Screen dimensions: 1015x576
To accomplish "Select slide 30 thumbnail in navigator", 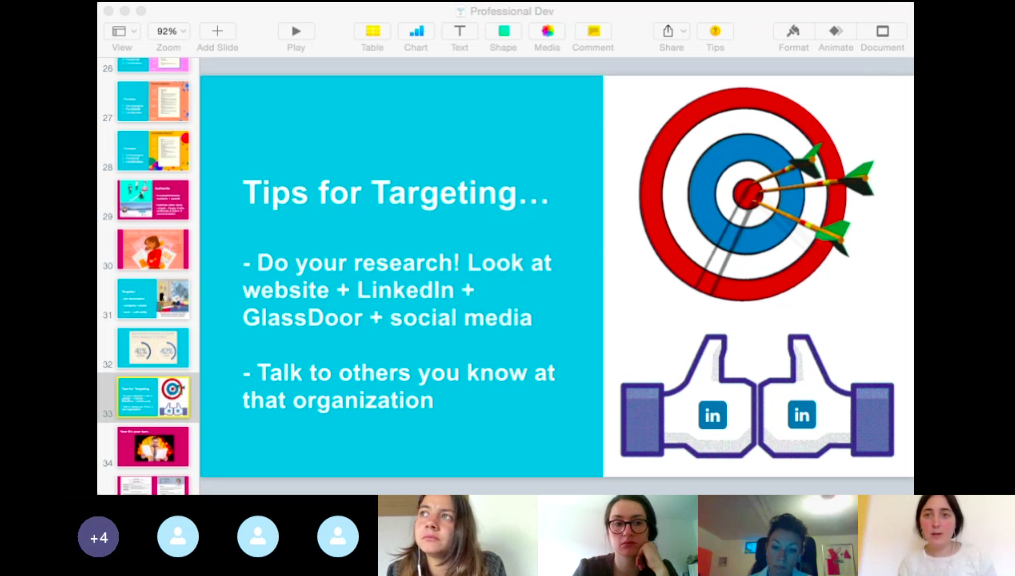I will point(153,249).
